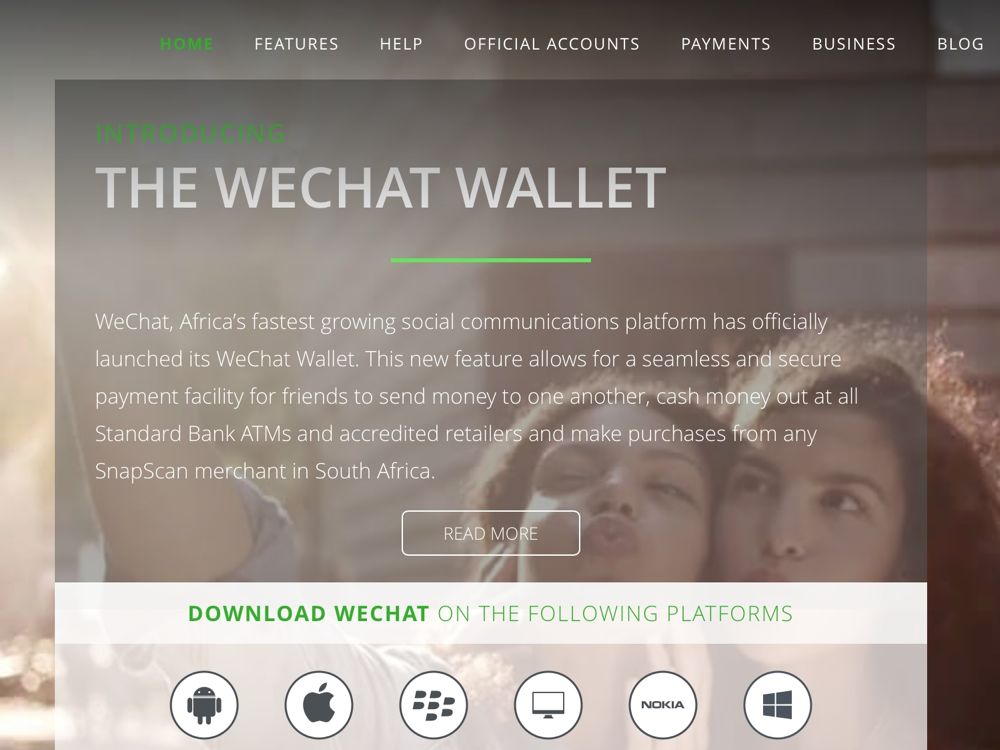Click the green divider line under headline
The width and height of the screenshot is (1000, 750).
point(490,260)
